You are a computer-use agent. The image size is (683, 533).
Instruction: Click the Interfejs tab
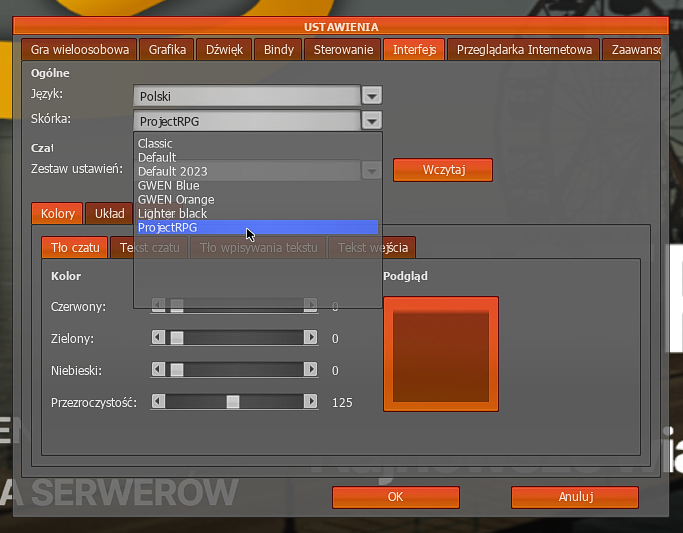(414, 50)
